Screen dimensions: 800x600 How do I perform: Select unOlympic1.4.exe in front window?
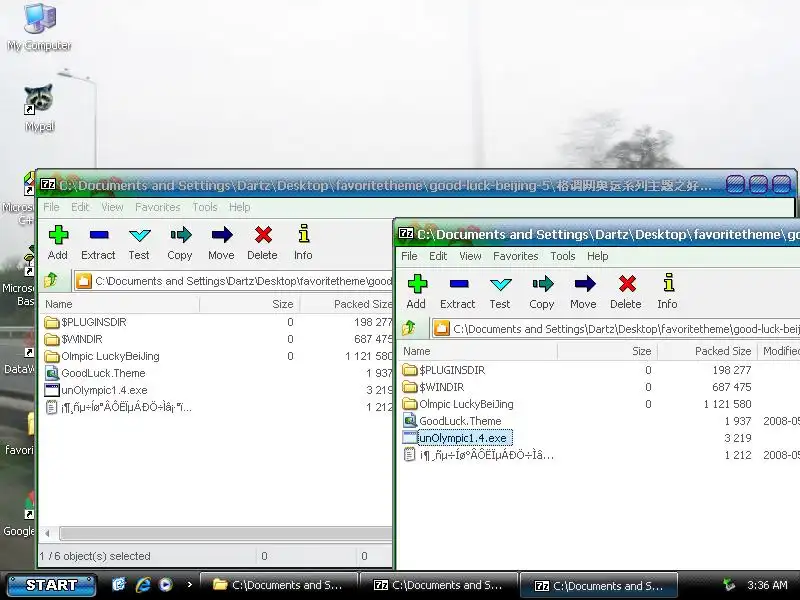pos(458,438)
